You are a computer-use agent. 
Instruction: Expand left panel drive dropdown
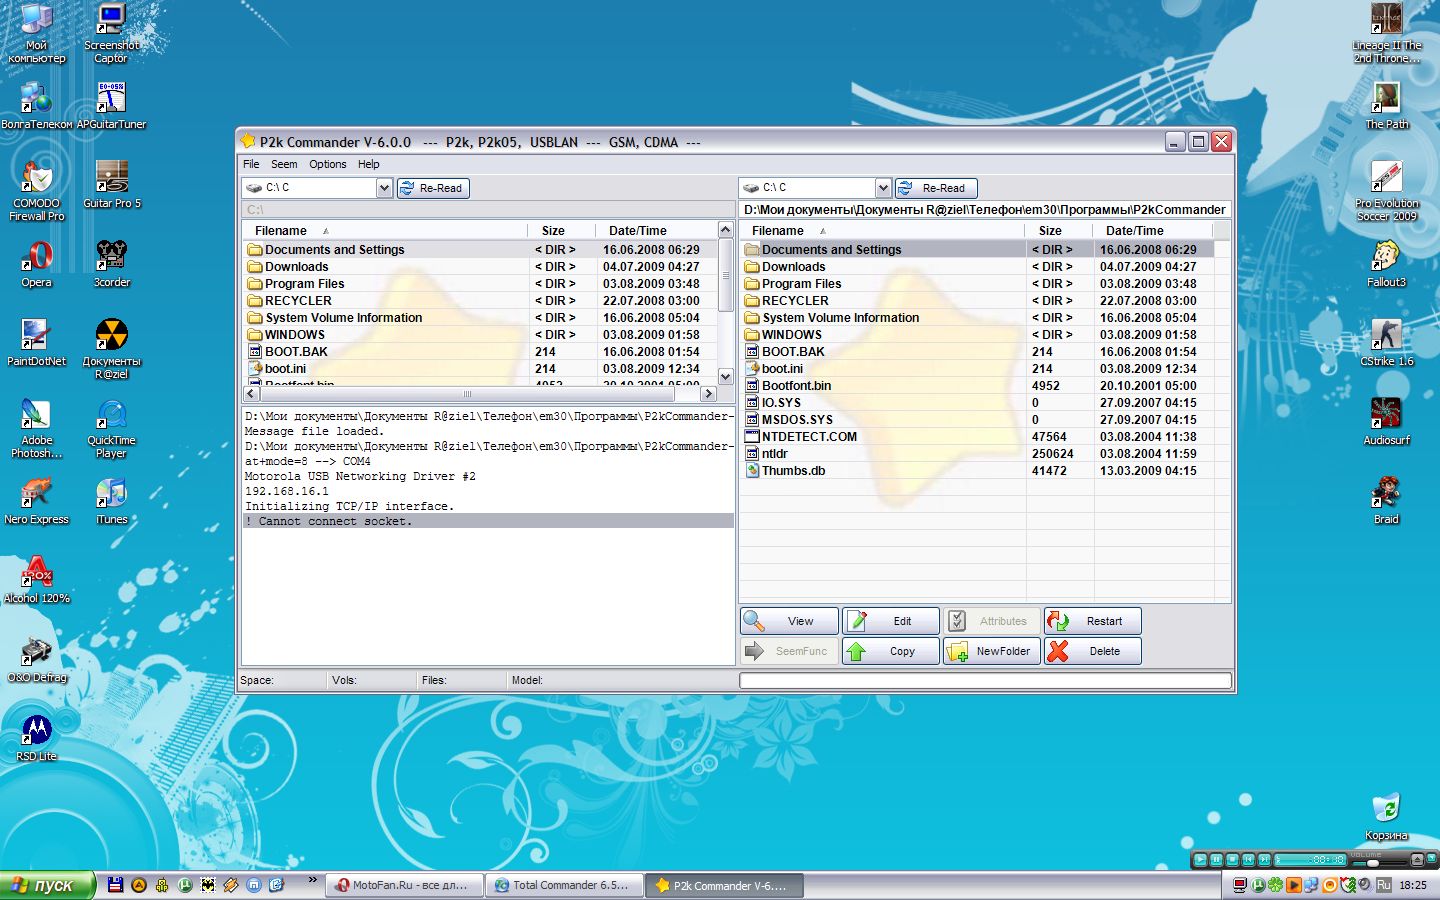(x=384, y=188)
